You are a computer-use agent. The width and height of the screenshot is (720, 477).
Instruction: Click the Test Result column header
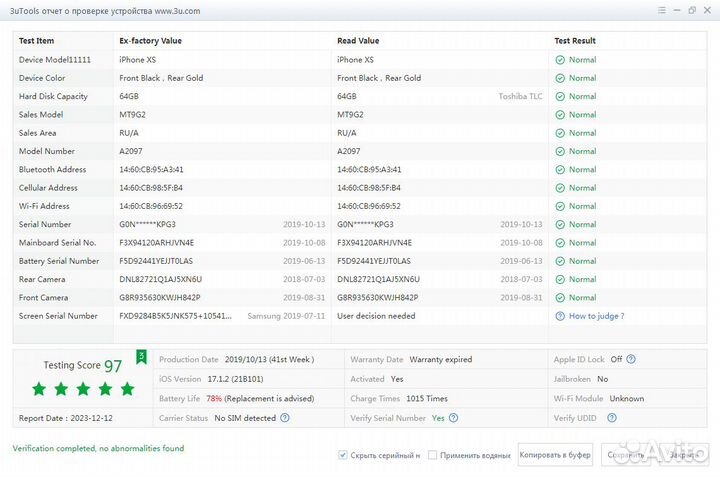click(575, 40)
